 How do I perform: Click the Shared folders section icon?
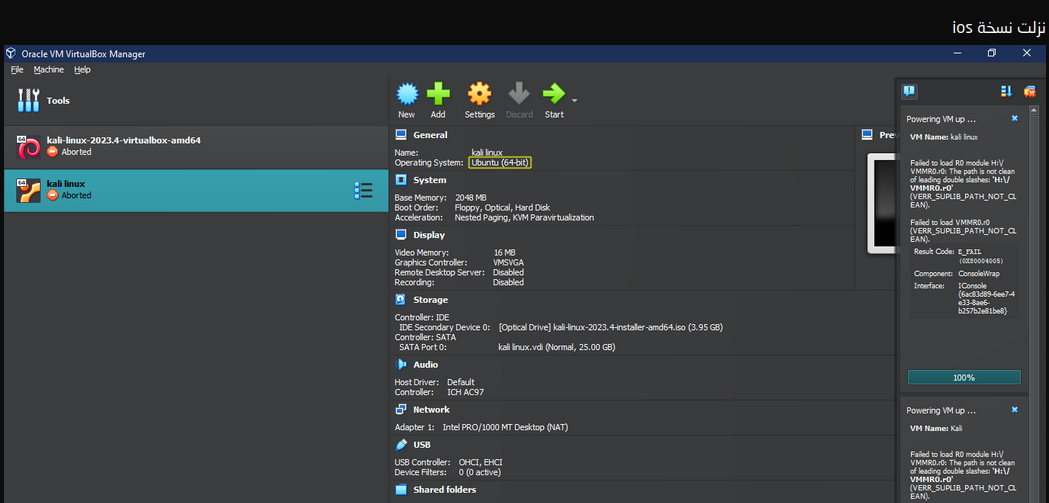tap(401, 490)
